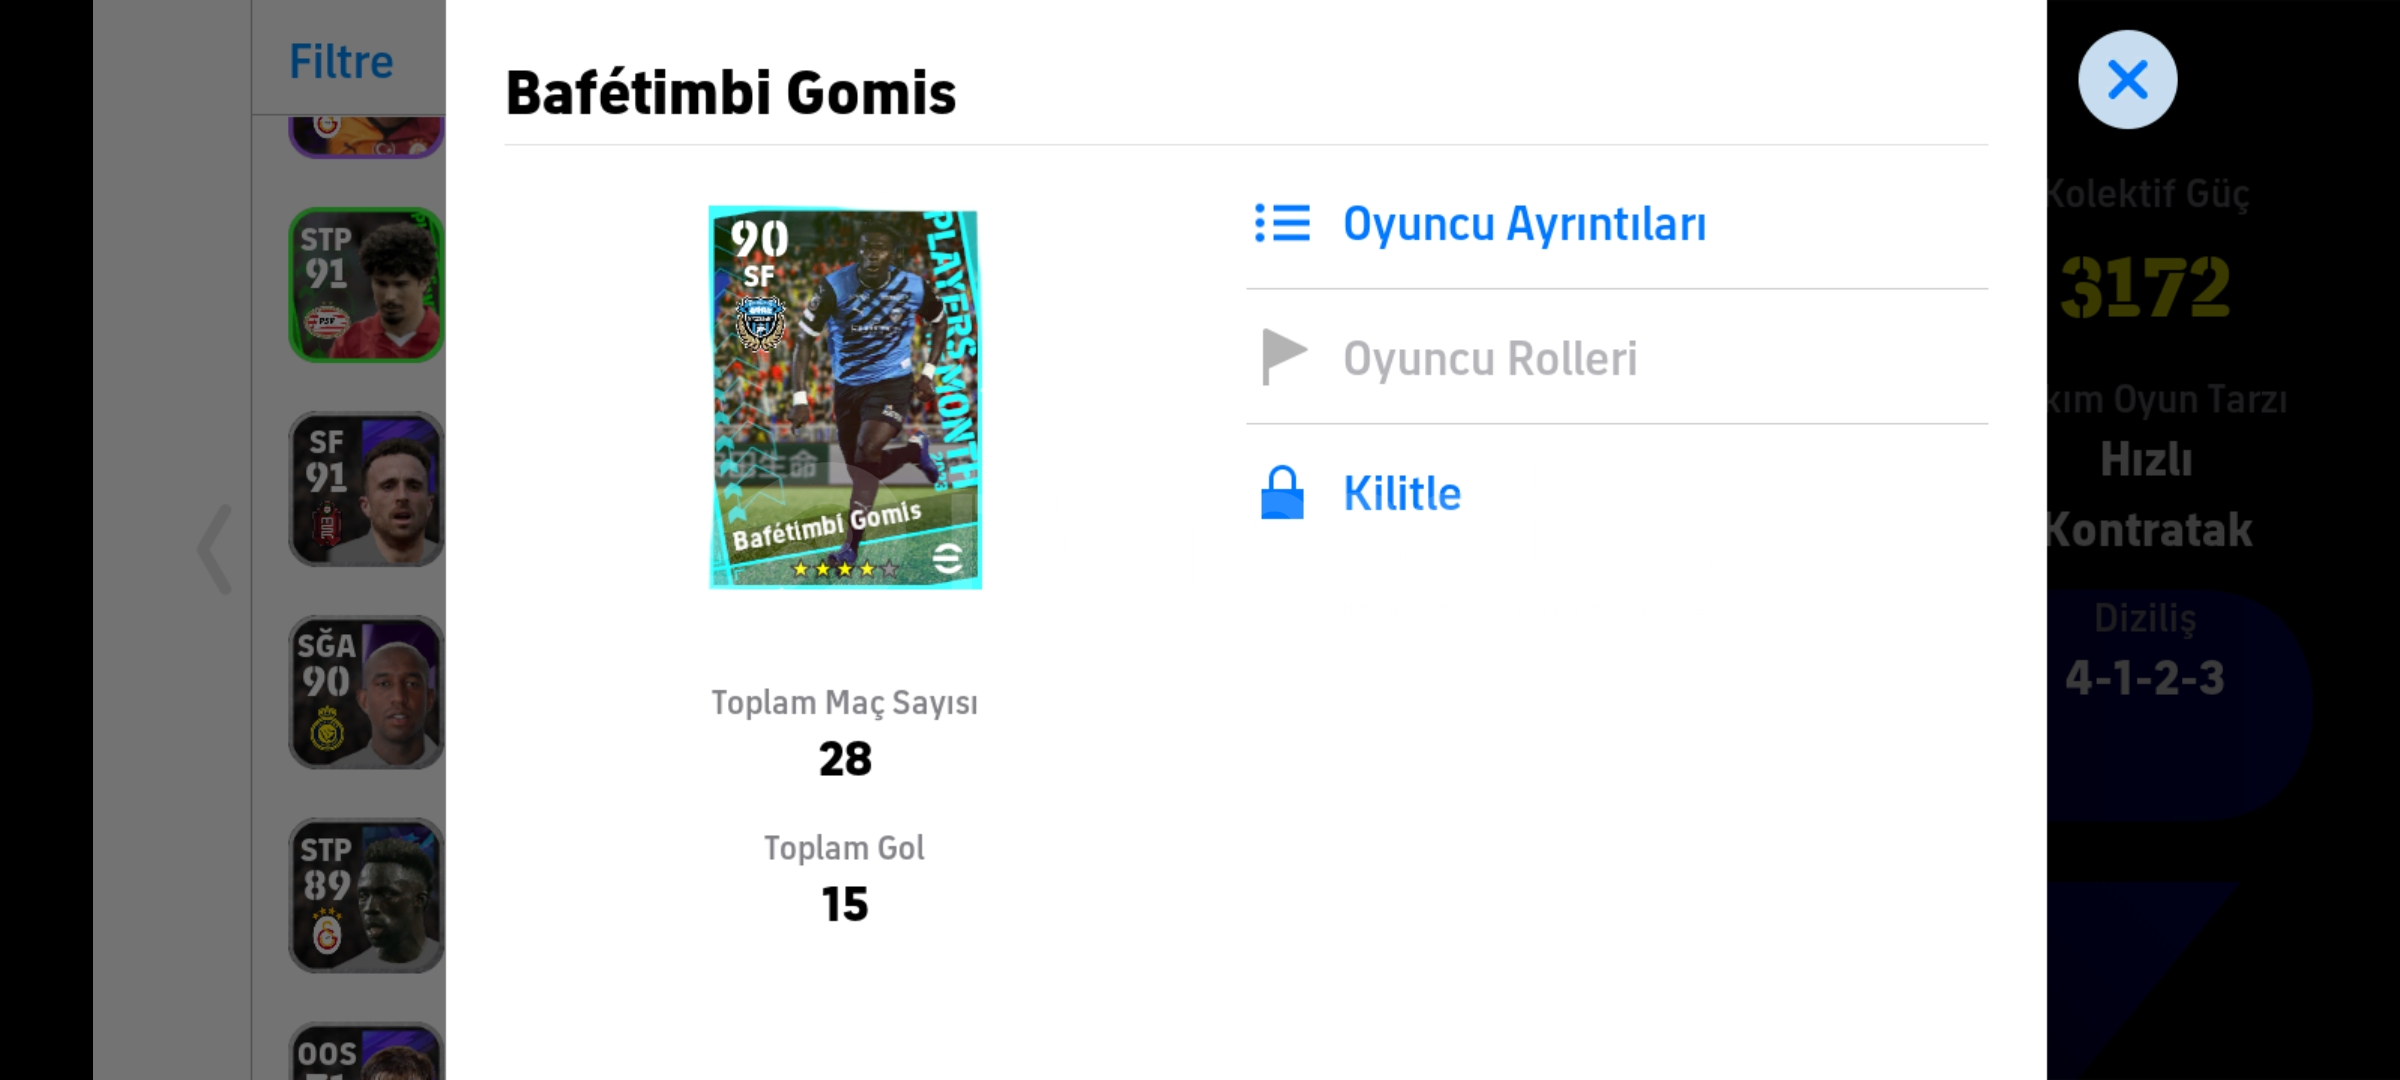Open the Filtre option
2400x1080 pixels.
tap(341, 62)
